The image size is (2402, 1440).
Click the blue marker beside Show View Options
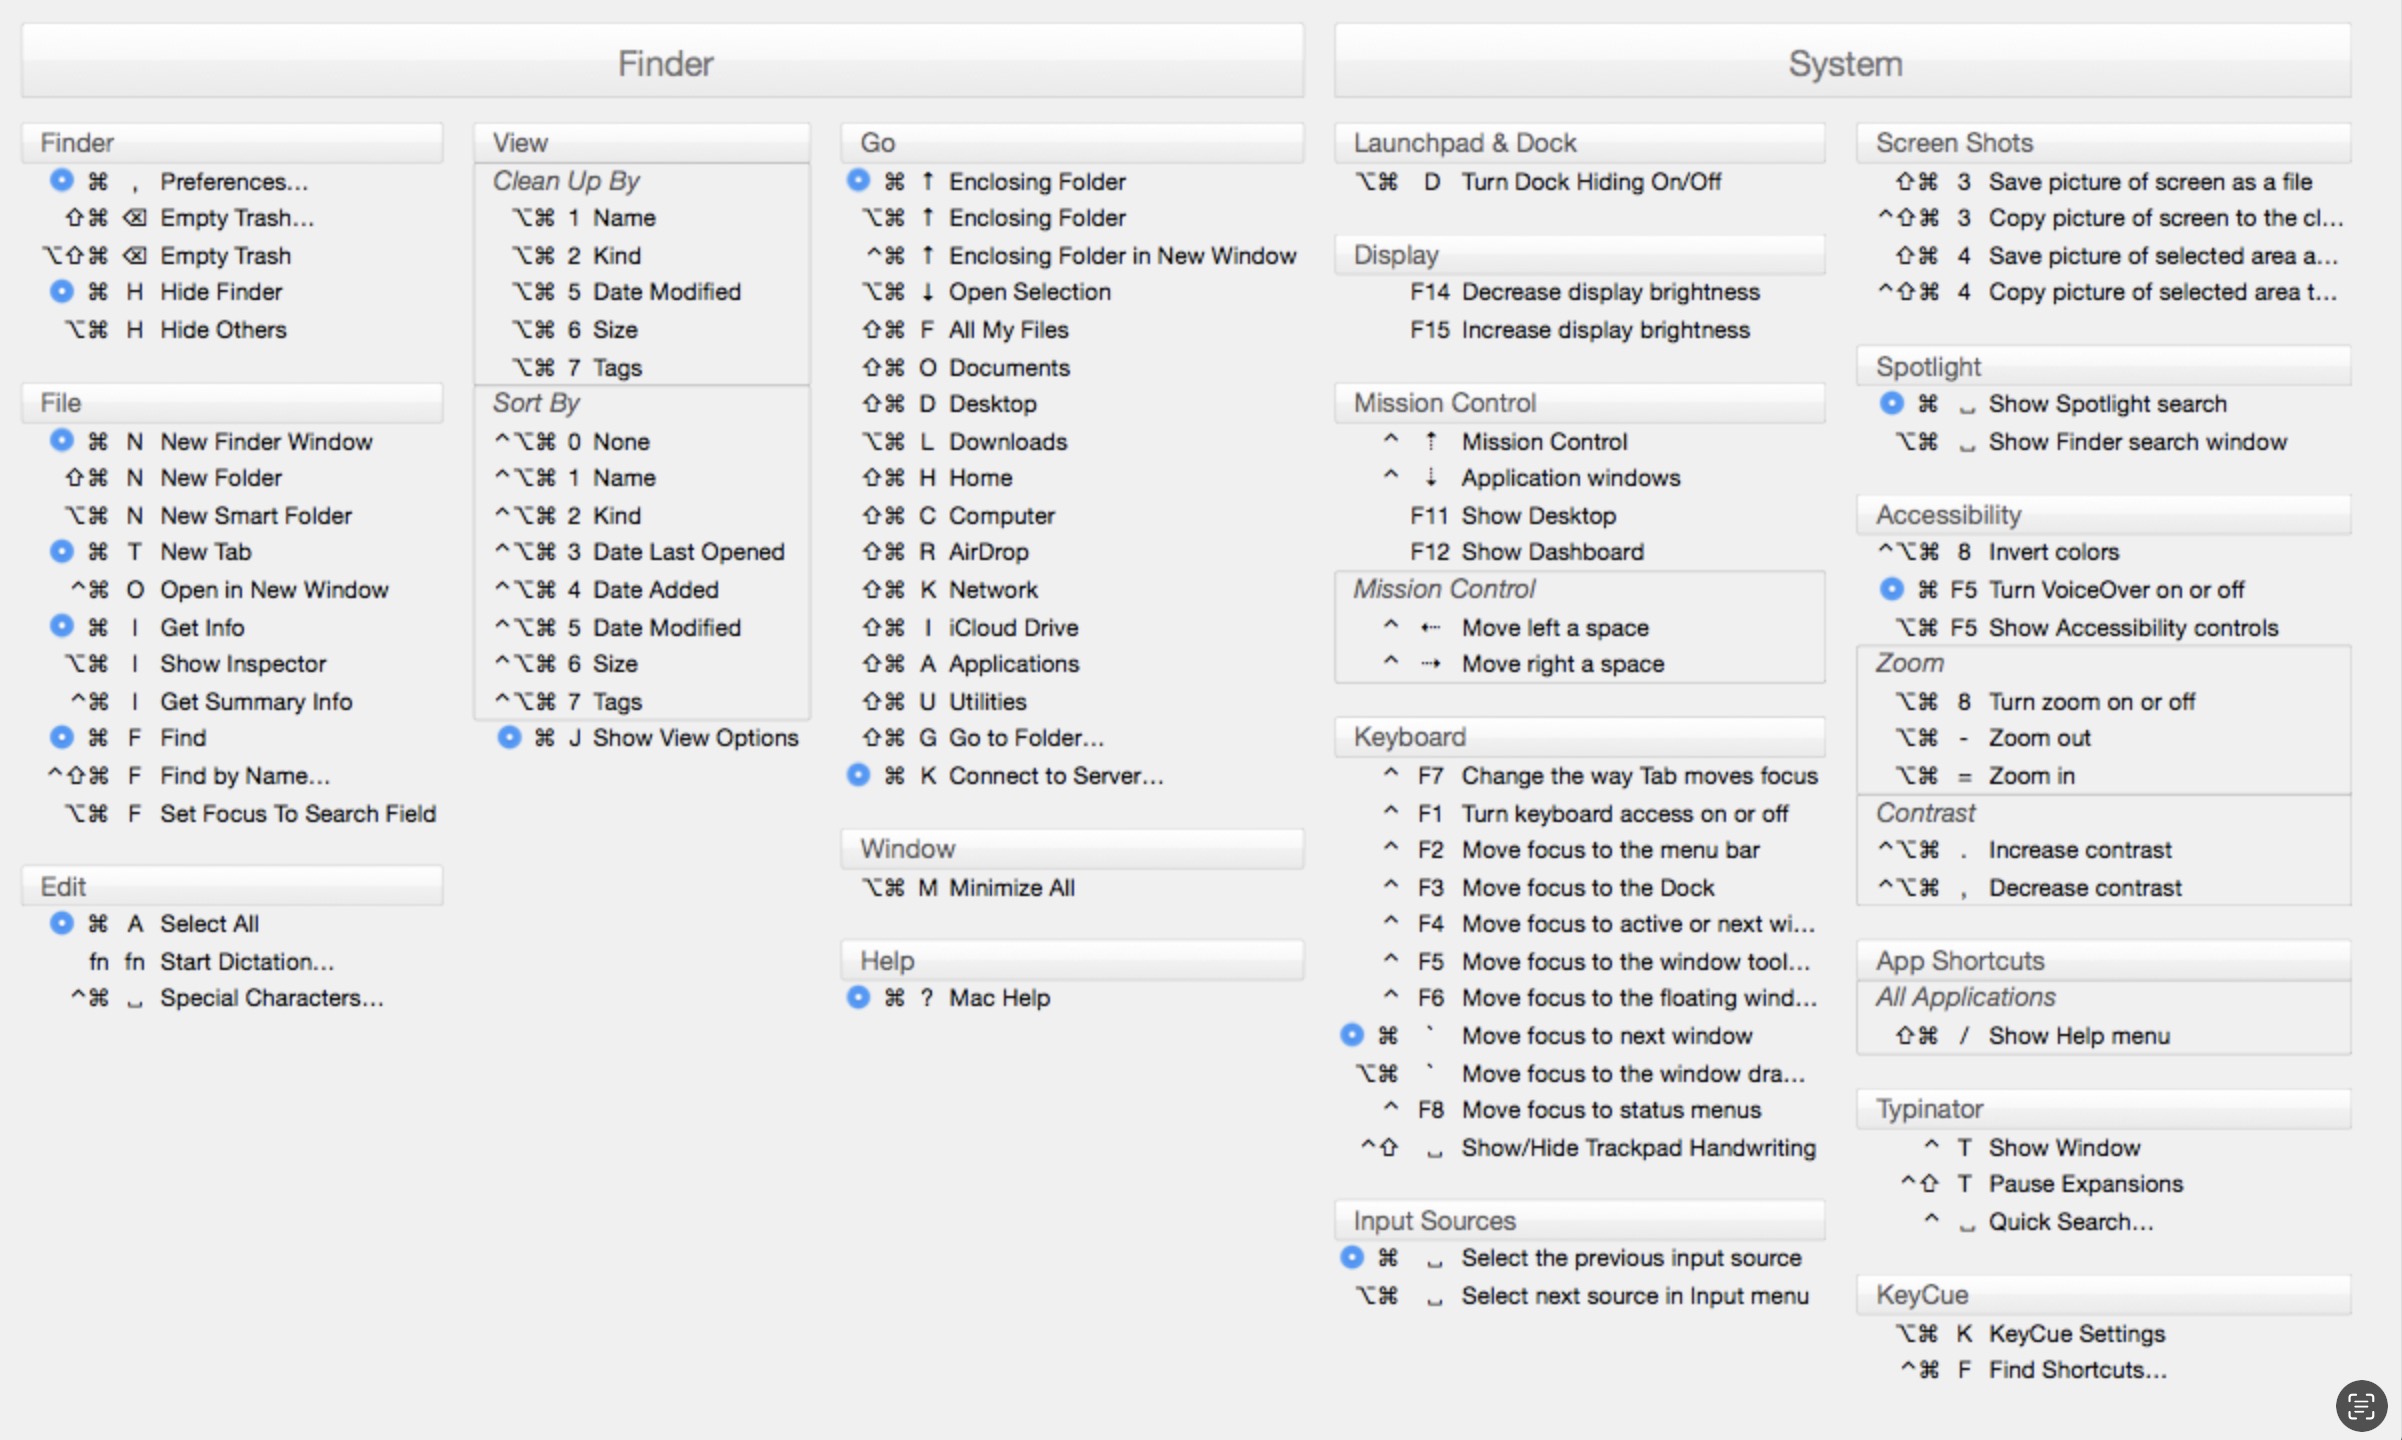(510, 738)
